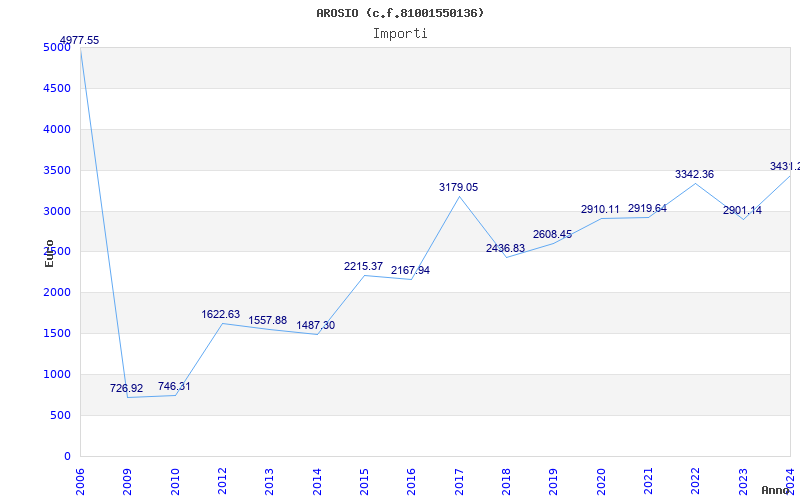Screen dimensions: 800x500
Task: Click the 2017 year on the x-axis
Action: click(x=459, y=479)
